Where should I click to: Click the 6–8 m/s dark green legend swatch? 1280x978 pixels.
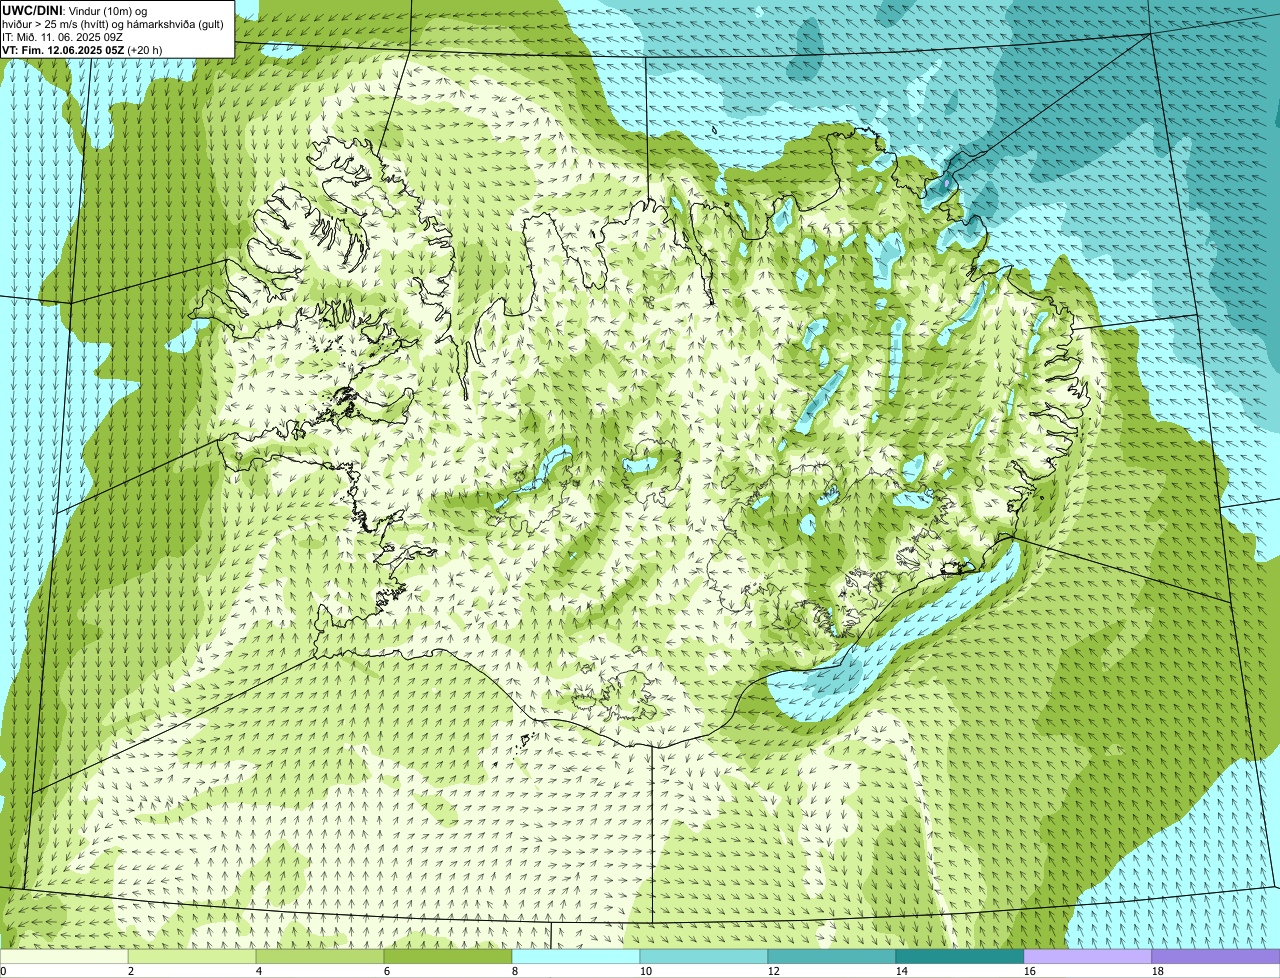click(x=448, y=957)
